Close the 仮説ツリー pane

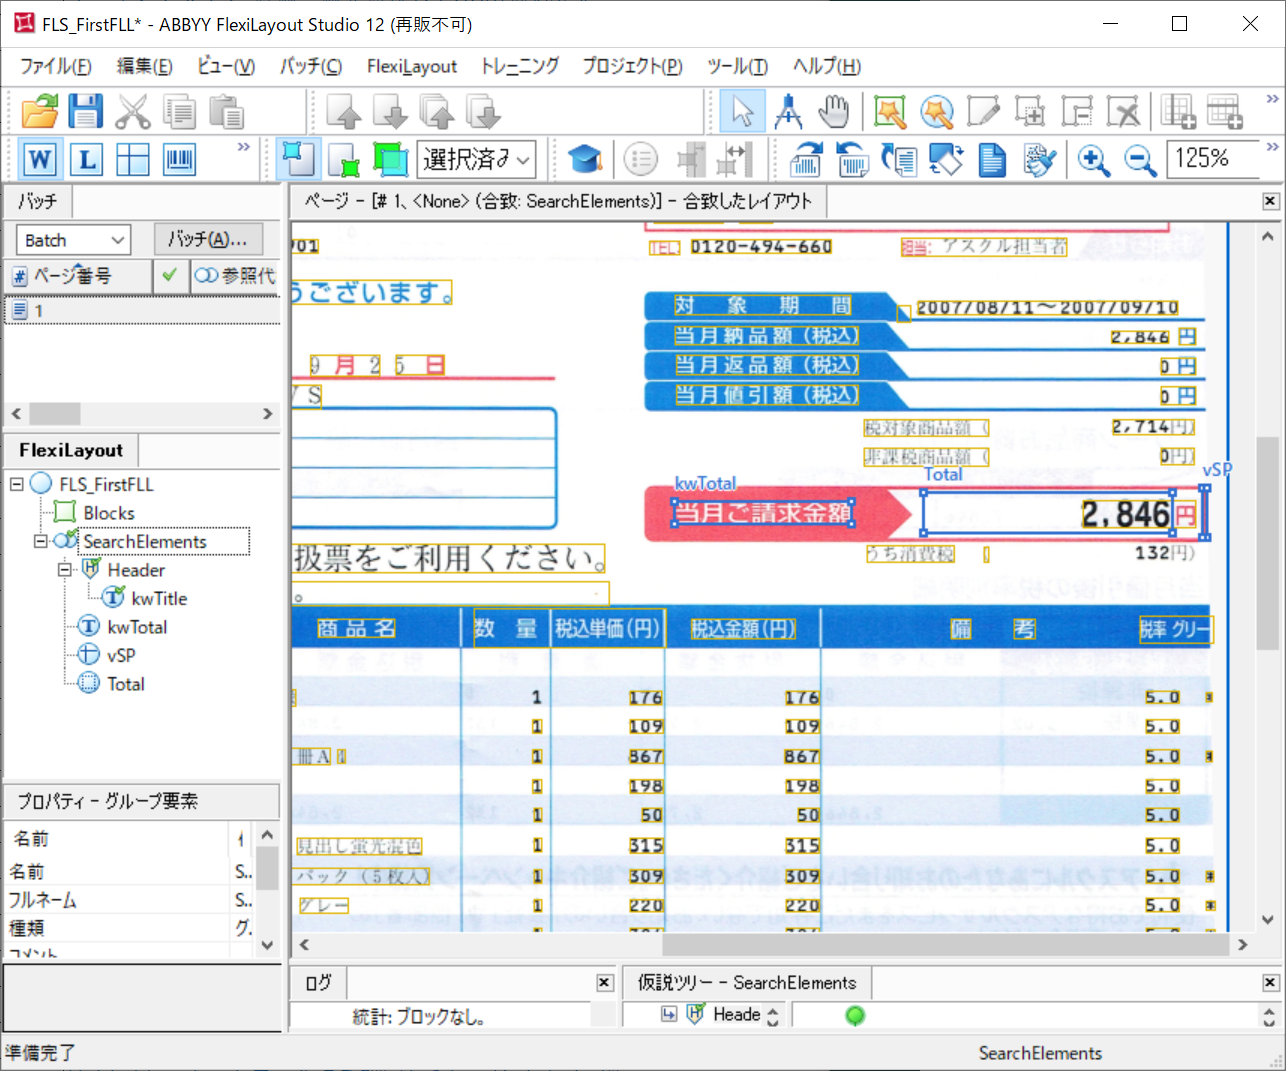(x=1270, y=983)
